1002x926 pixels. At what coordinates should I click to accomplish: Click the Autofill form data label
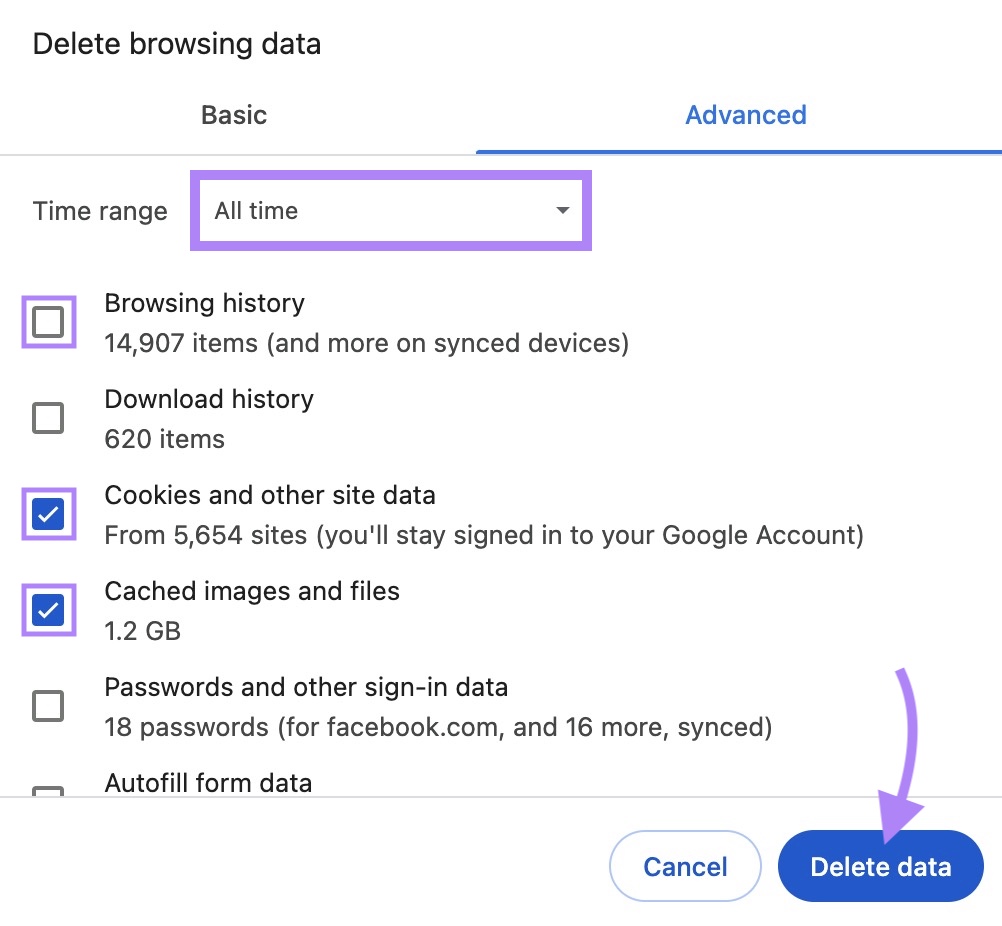[x=210, y=783]
